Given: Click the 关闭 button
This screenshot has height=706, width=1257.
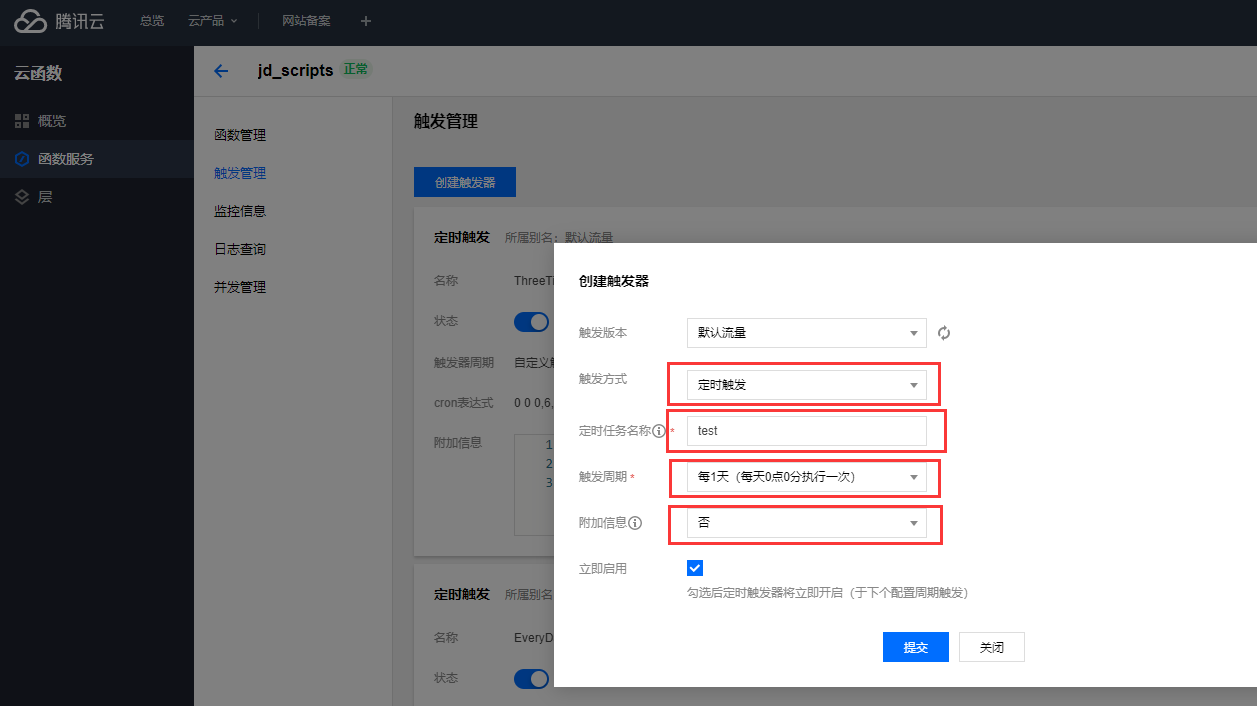Looking at the screenshot, I should point(991,647).
